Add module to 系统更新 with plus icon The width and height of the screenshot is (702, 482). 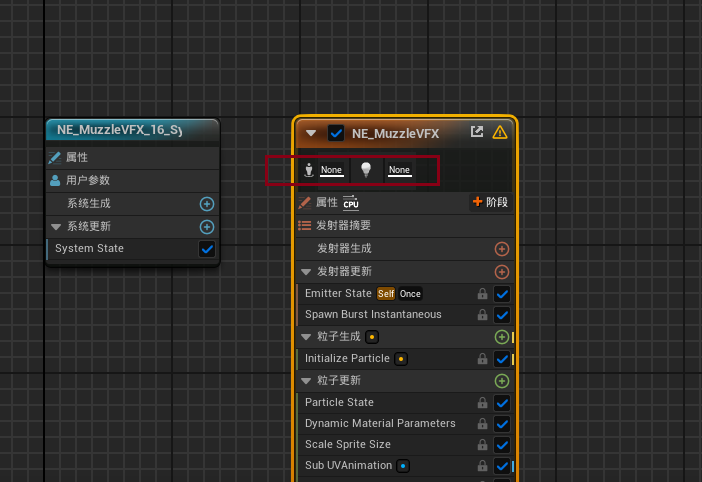[206, 227]
